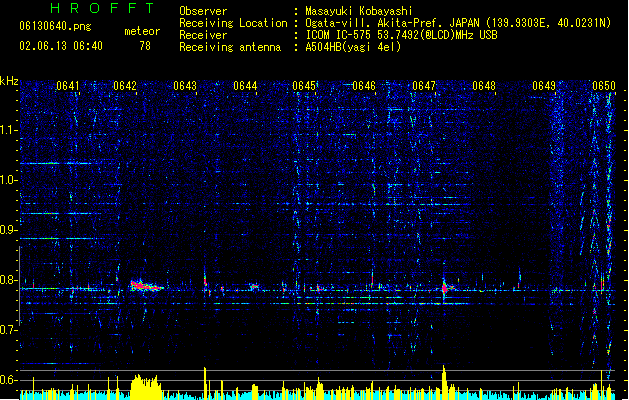Click the 1.1 kHz axis label
The height and width of the screenshot is (400, 629).
(9, 130)
